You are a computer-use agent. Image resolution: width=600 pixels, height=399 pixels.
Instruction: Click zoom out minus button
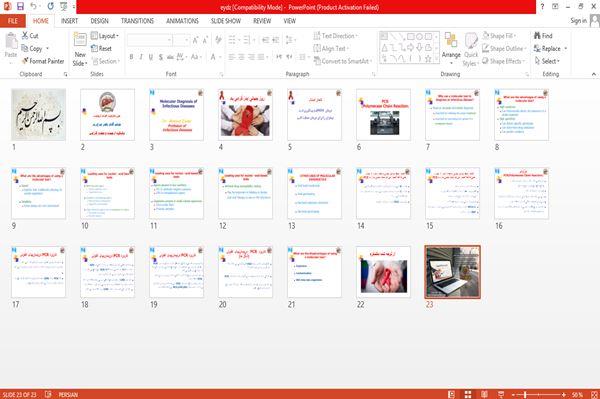(x=514, y=394)
